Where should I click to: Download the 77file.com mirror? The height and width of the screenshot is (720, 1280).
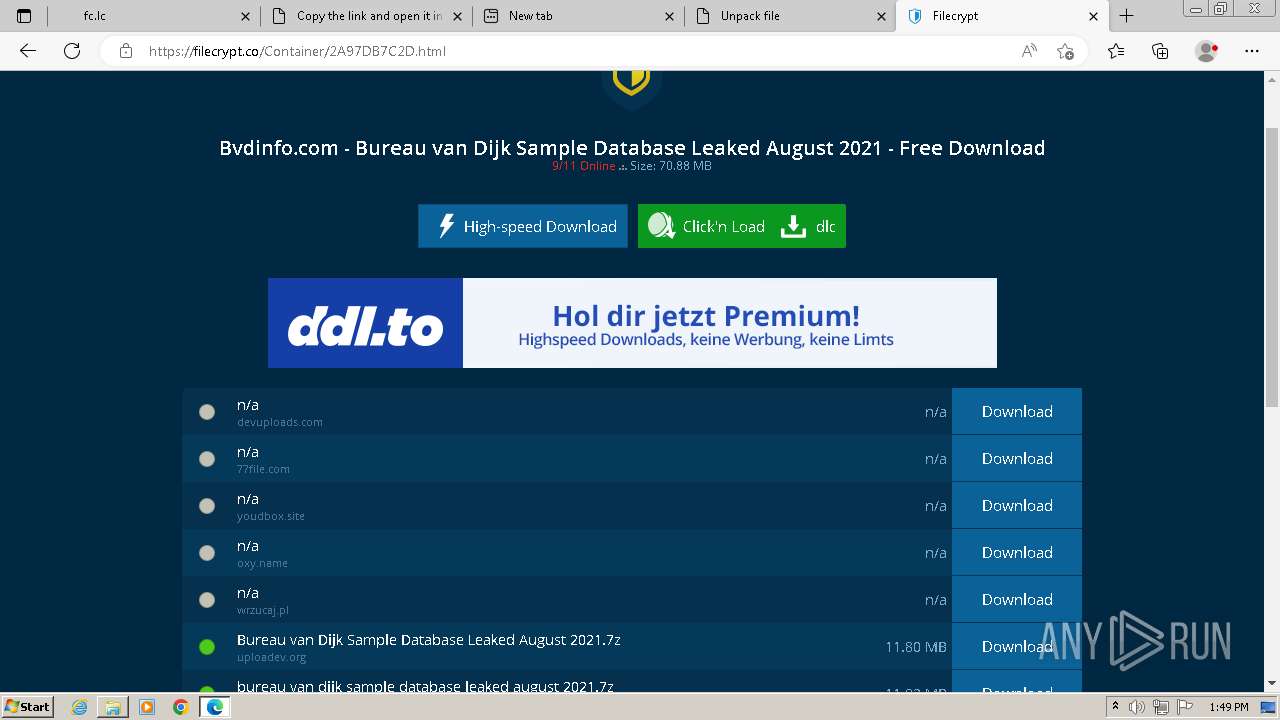1017,458
